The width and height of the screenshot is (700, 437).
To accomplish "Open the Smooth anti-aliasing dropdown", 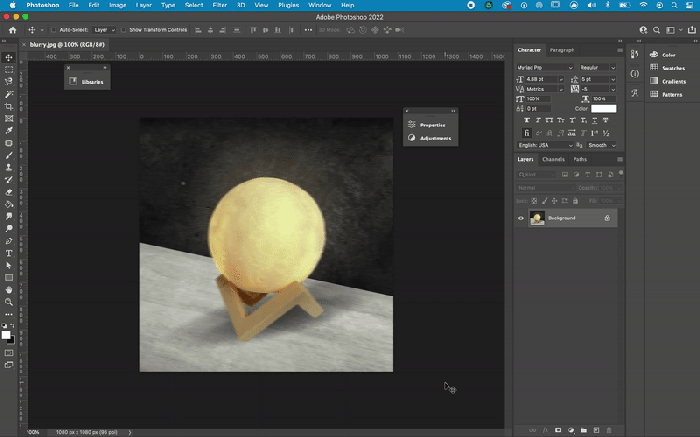I will pos(601,145).
